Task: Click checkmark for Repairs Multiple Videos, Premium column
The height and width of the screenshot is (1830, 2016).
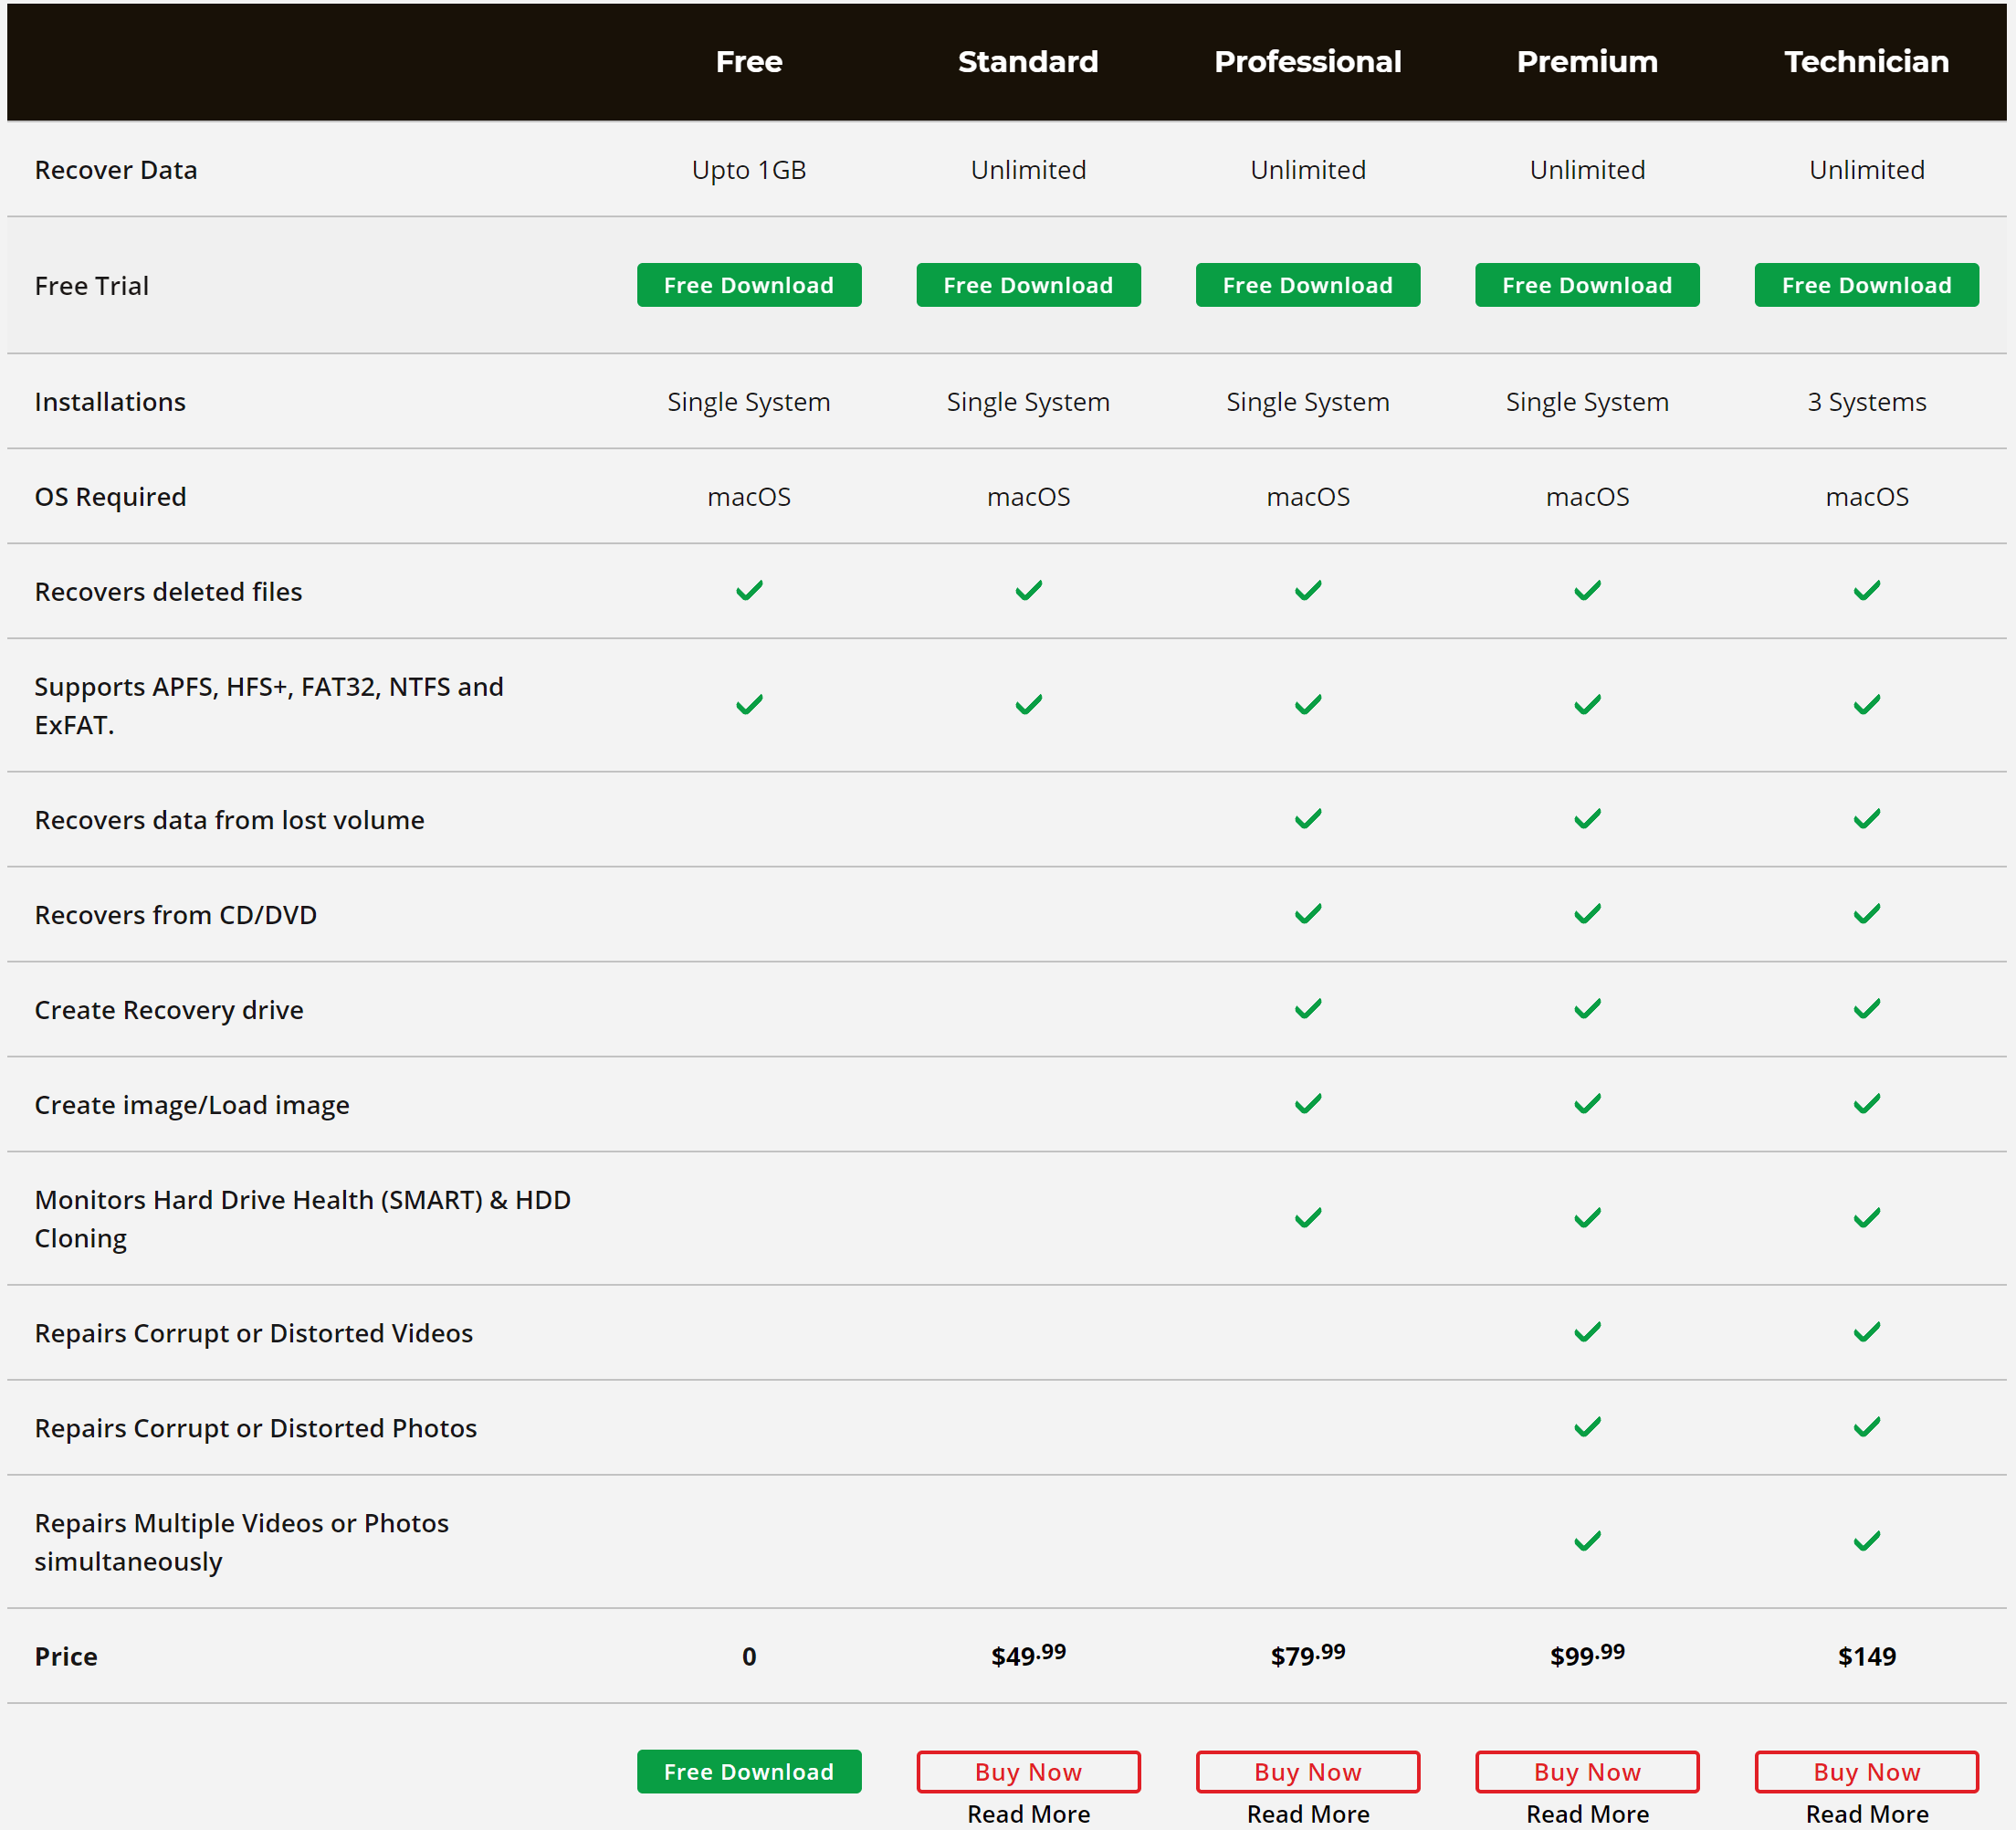Action: pyautogui.click(x=1587, y=1541)
